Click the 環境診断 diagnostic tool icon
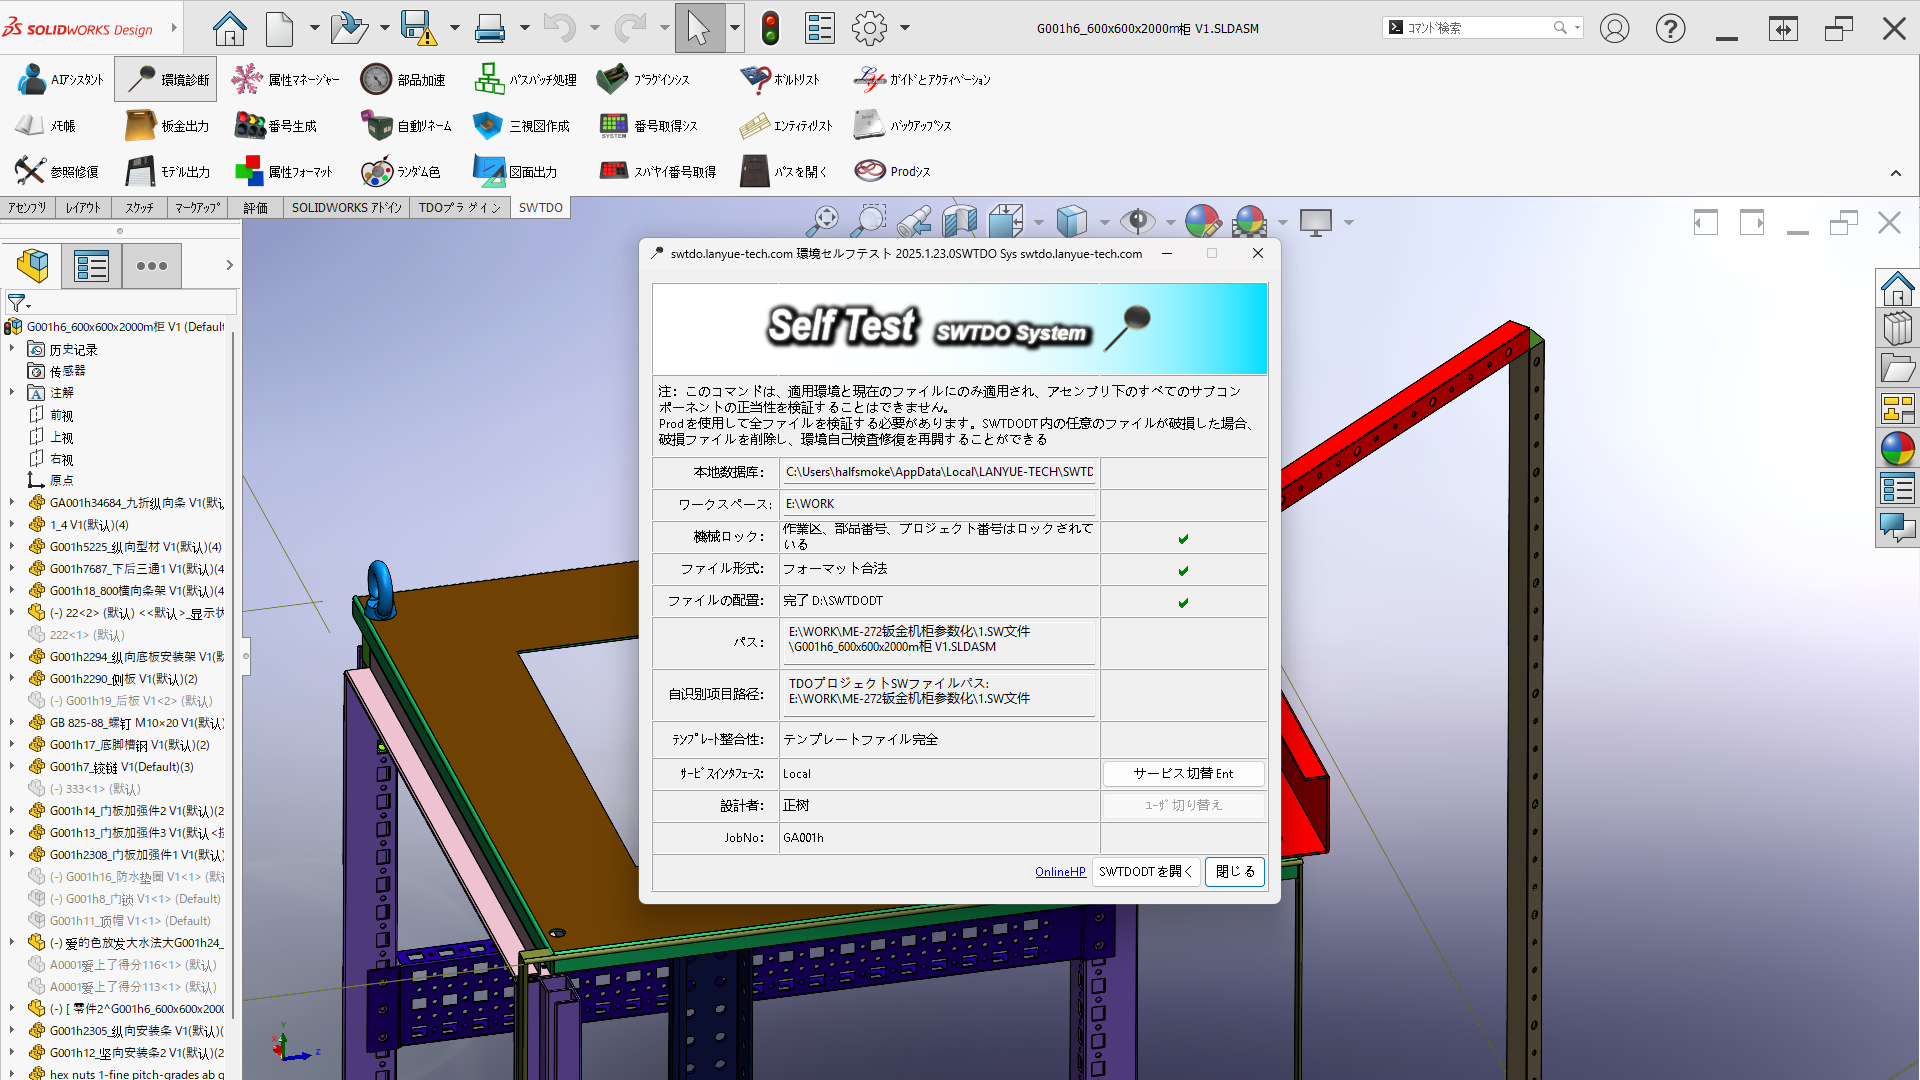 pyautogui.click(x=142, y=79)
